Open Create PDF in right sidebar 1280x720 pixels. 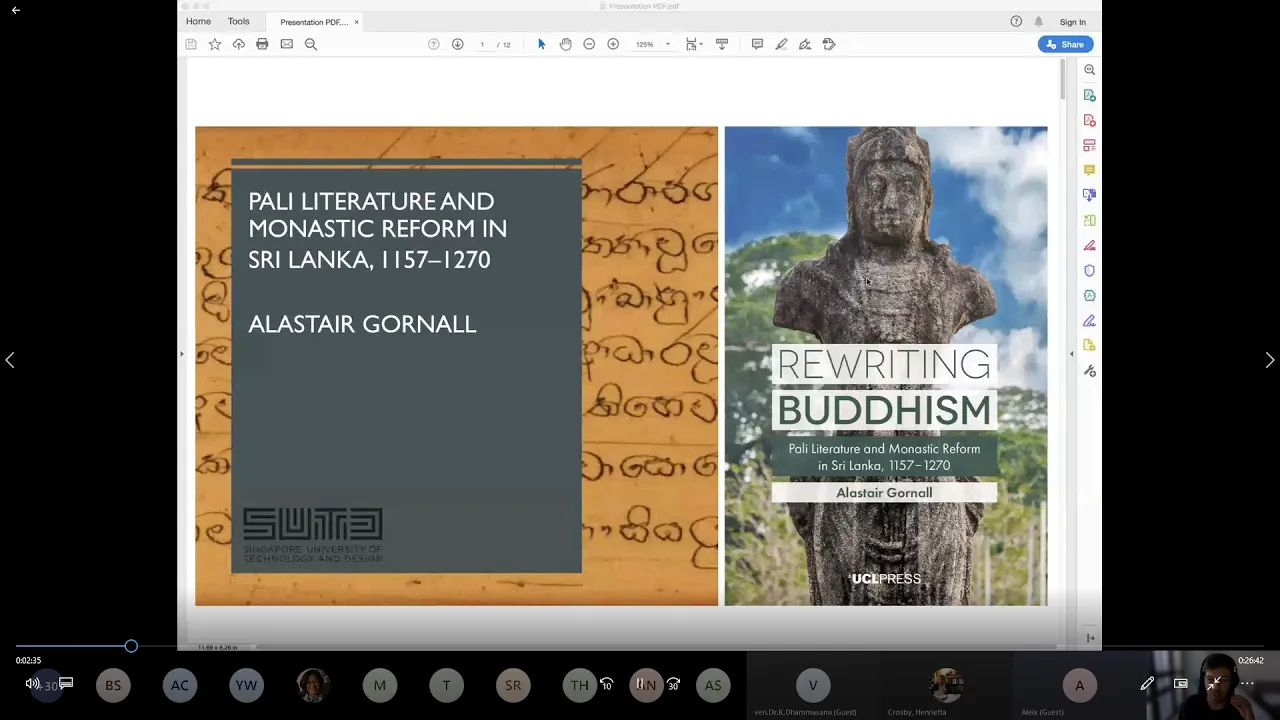click(x=1089, y=120)
